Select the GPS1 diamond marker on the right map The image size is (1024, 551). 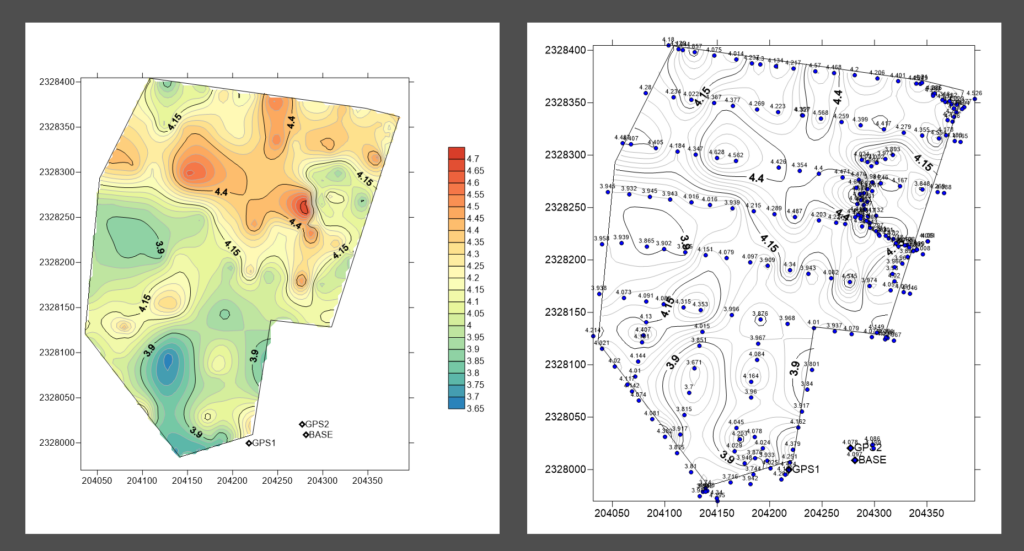788,469
